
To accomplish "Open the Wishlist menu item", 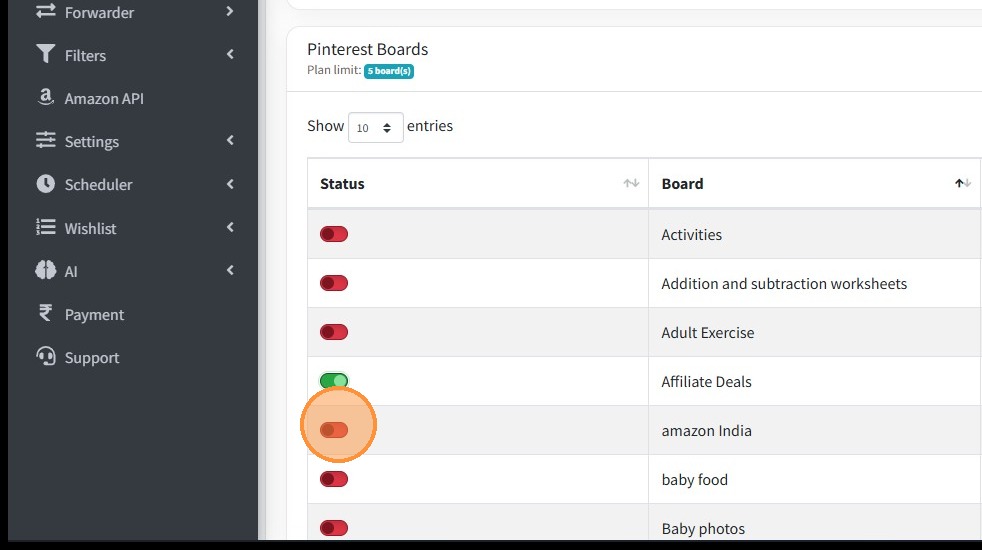I will click(x=90, y=228).
